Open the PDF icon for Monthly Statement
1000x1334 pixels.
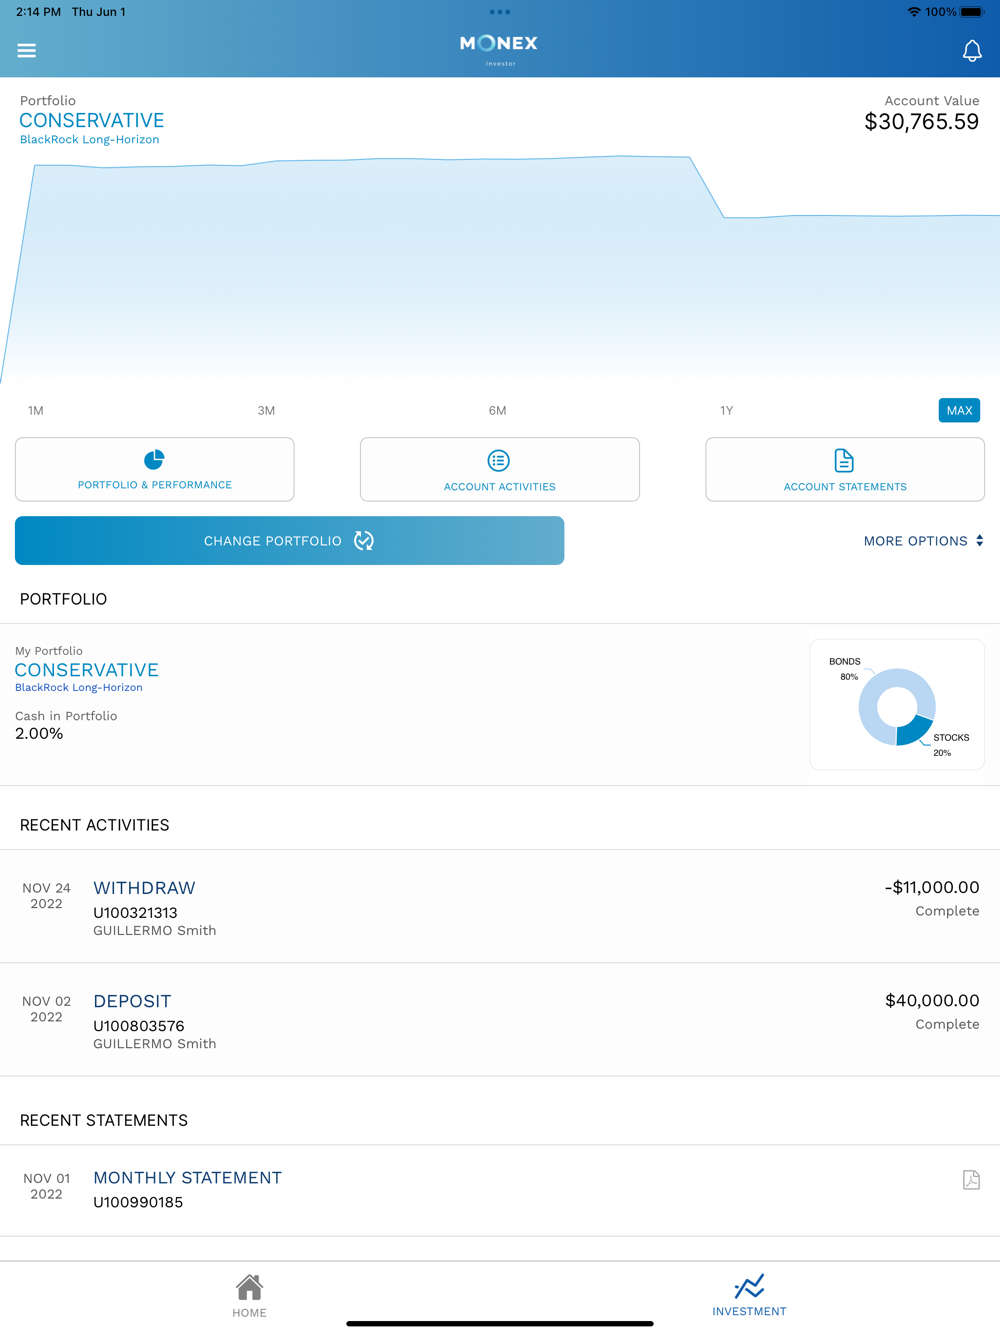click(971, 1180)
